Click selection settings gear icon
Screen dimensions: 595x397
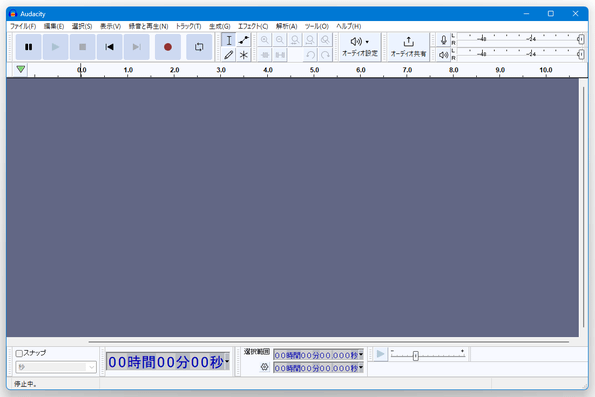pos(264,367)
